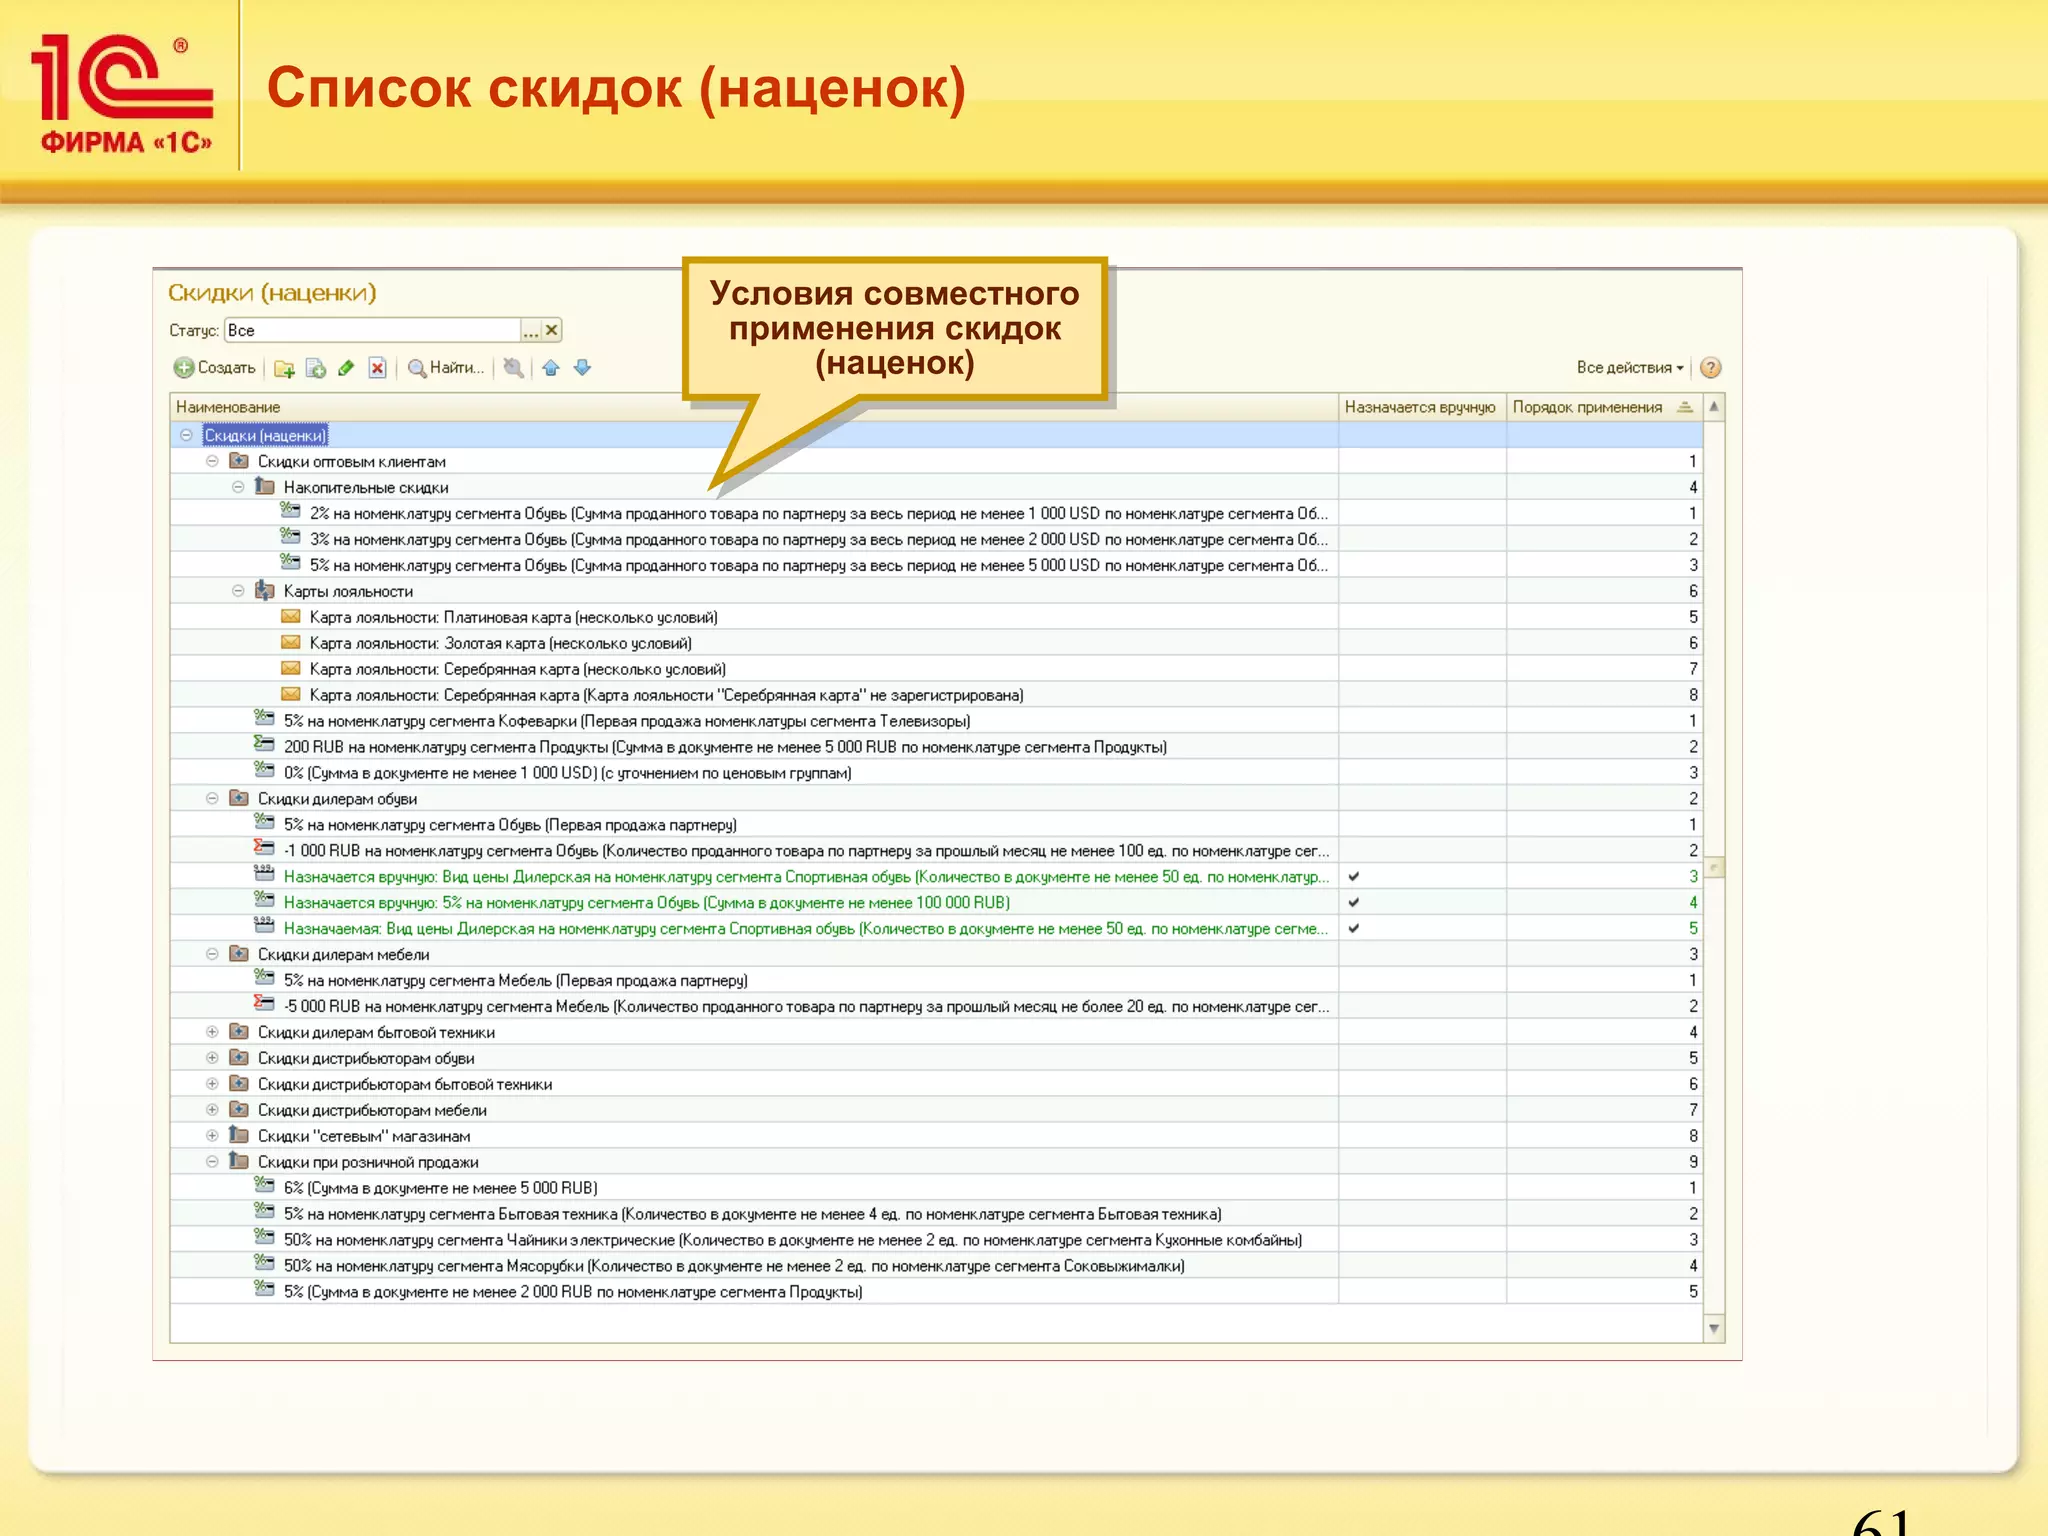Click the cancel search icon
The width and height of the screenshot is (2048, 1536).
(x=513, y=368)
